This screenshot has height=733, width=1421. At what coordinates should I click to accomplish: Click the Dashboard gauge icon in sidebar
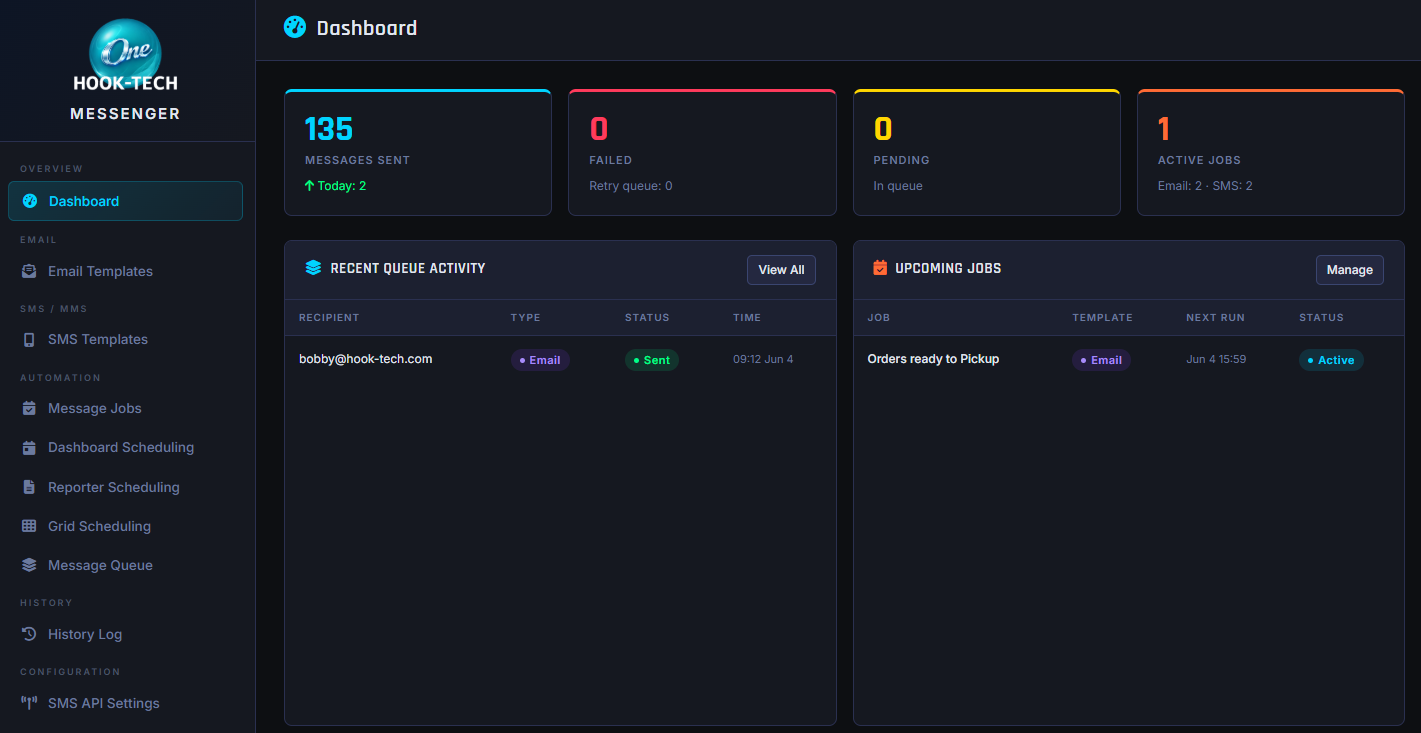pos(30,201)
